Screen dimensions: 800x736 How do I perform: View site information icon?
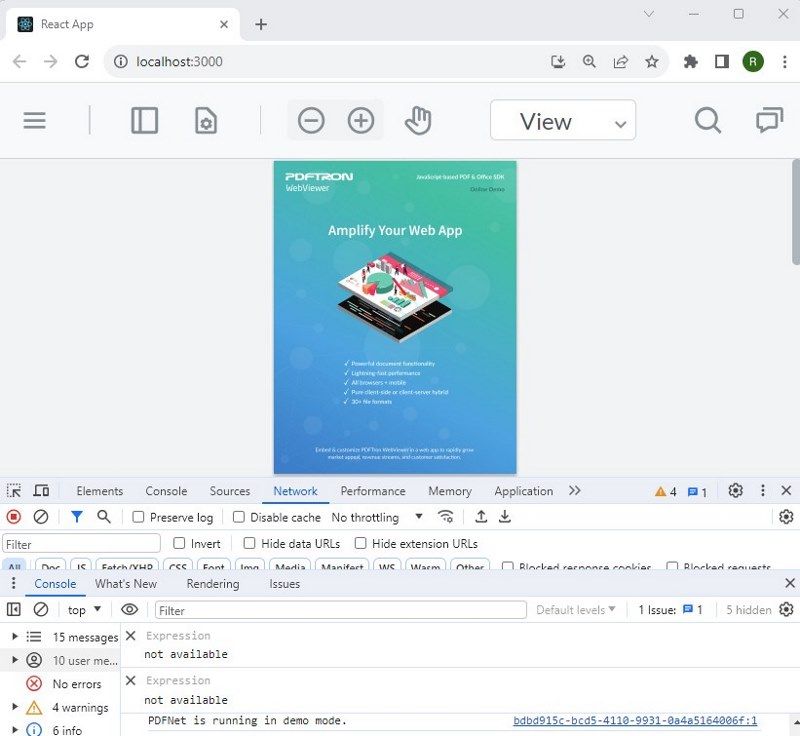121,62
